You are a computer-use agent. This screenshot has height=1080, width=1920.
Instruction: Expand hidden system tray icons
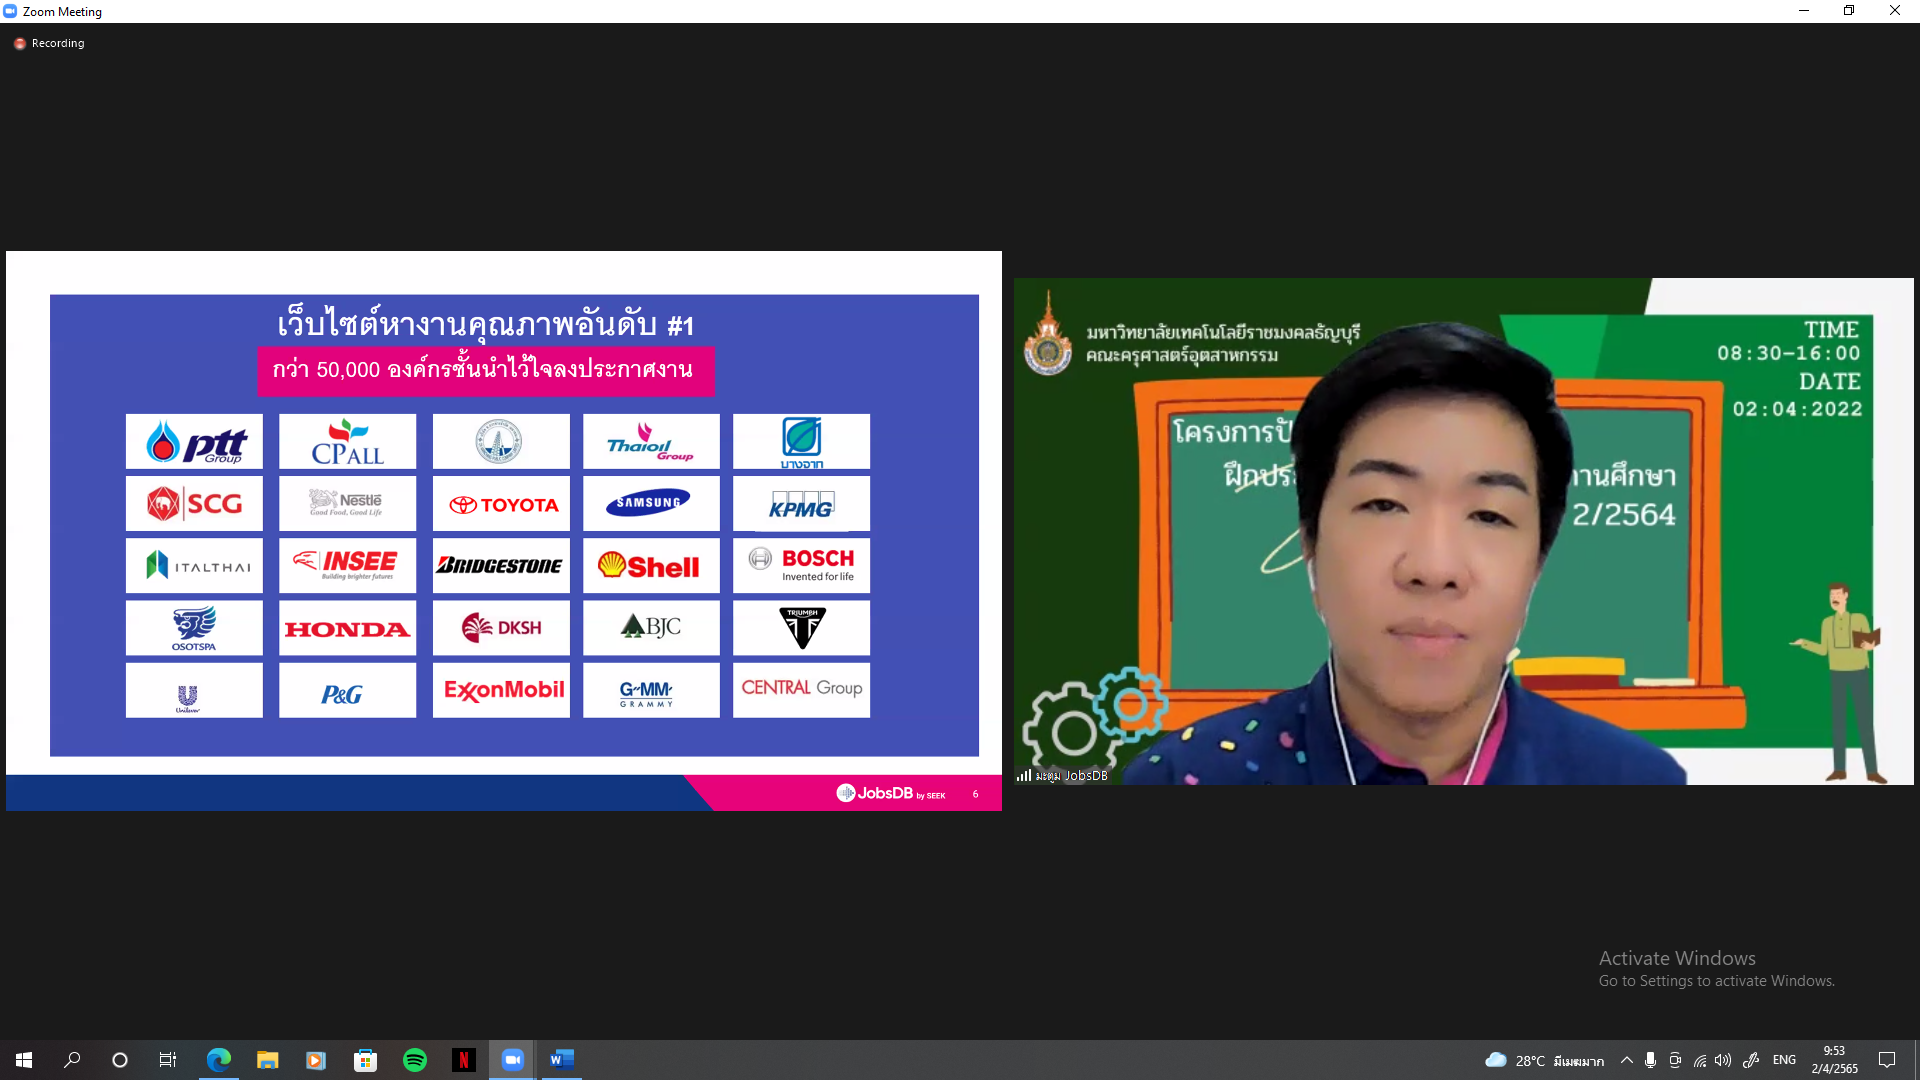tap(1627, 1060)
